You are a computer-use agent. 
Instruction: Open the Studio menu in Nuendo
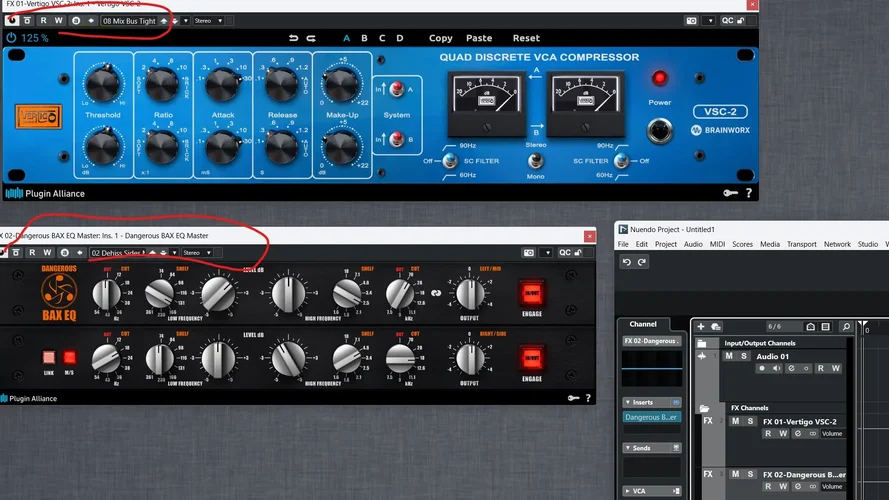[867, 244]
